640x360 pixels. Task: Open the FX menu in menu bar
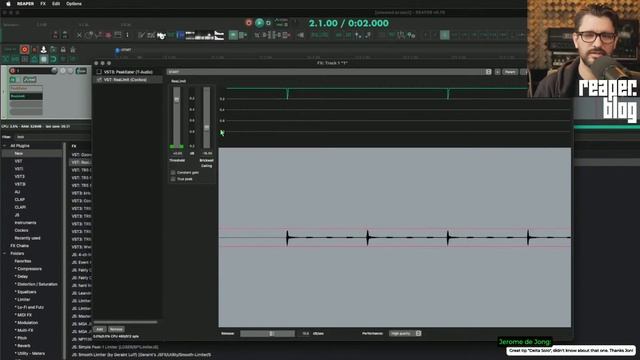[x=43, y=4]
